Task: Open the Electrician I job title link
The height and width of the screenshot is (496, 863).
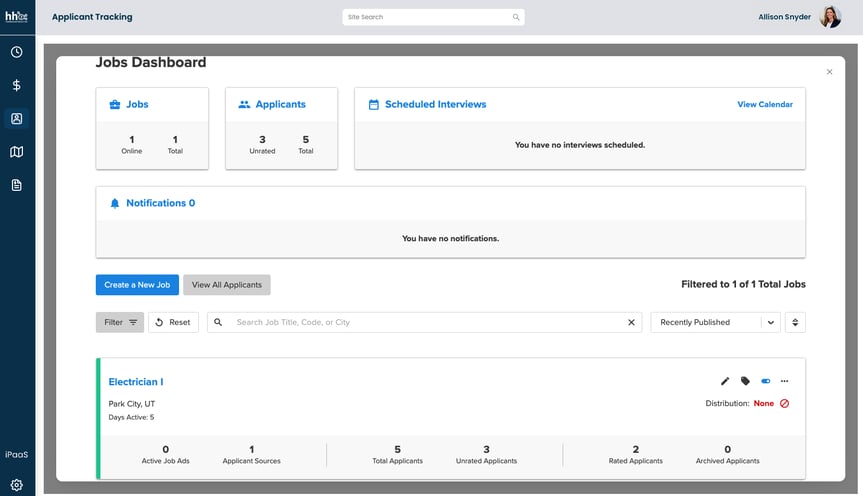Action: (135, 382)
